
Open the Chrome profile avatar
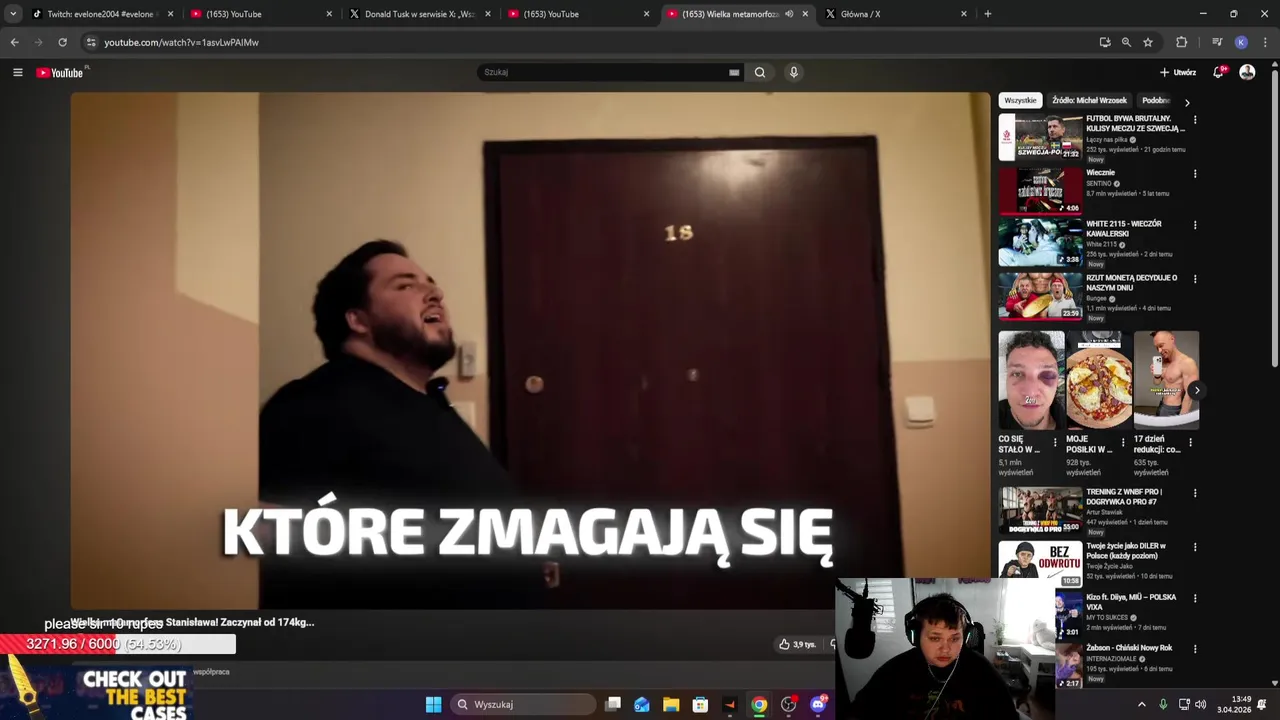pyautogui.click(x=1241, y=42)
